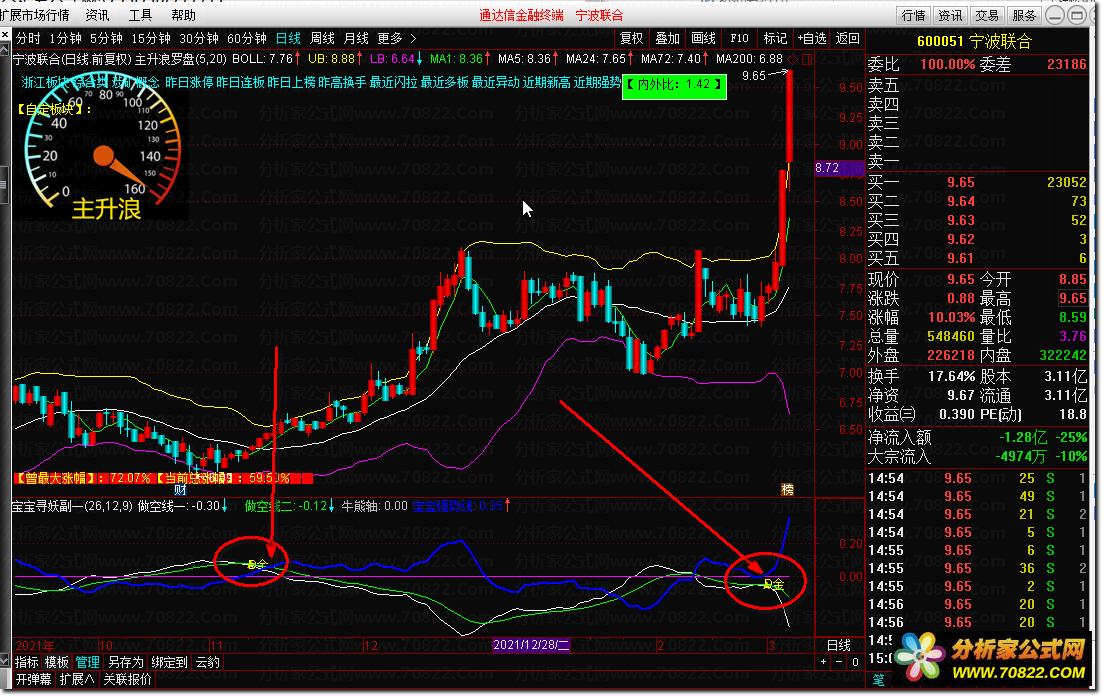The image size is (1104, 697).
Task: Switch to 周线 weekly chart
Action: pos(322,38)
